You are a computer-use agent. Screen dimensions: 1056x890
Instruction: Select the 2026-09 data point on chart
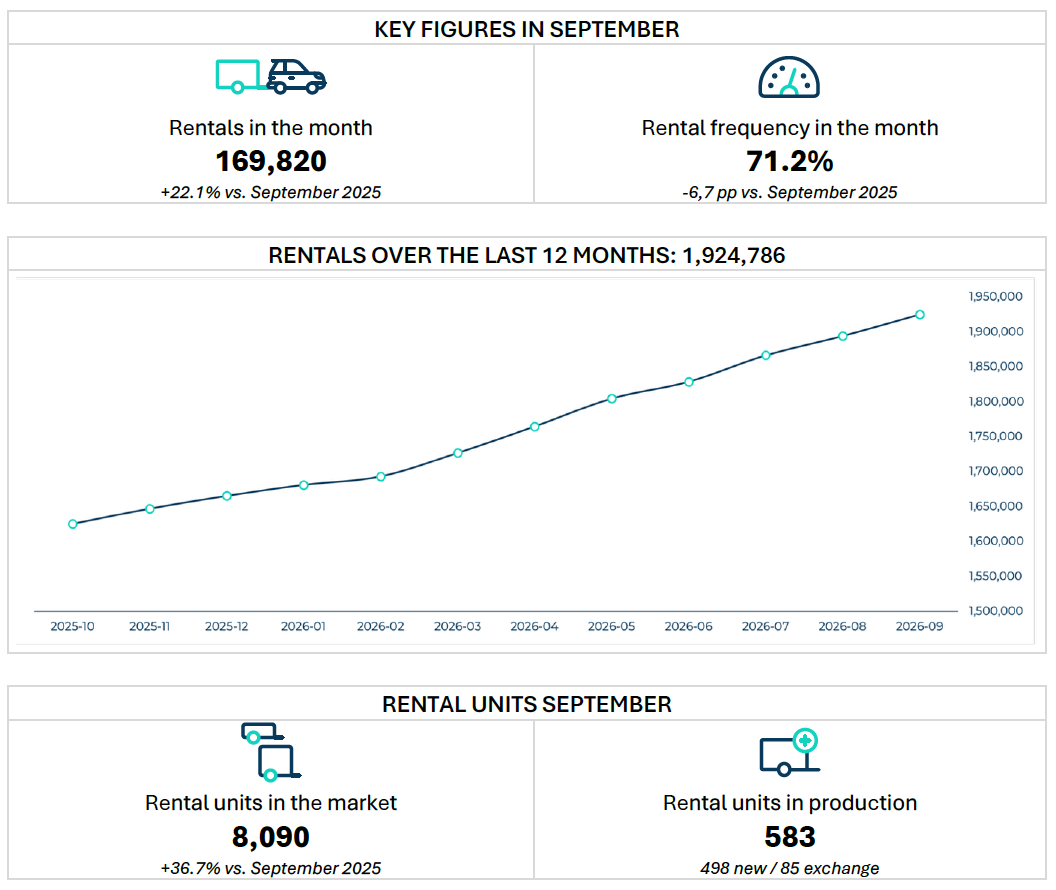(x=920, y=314)
